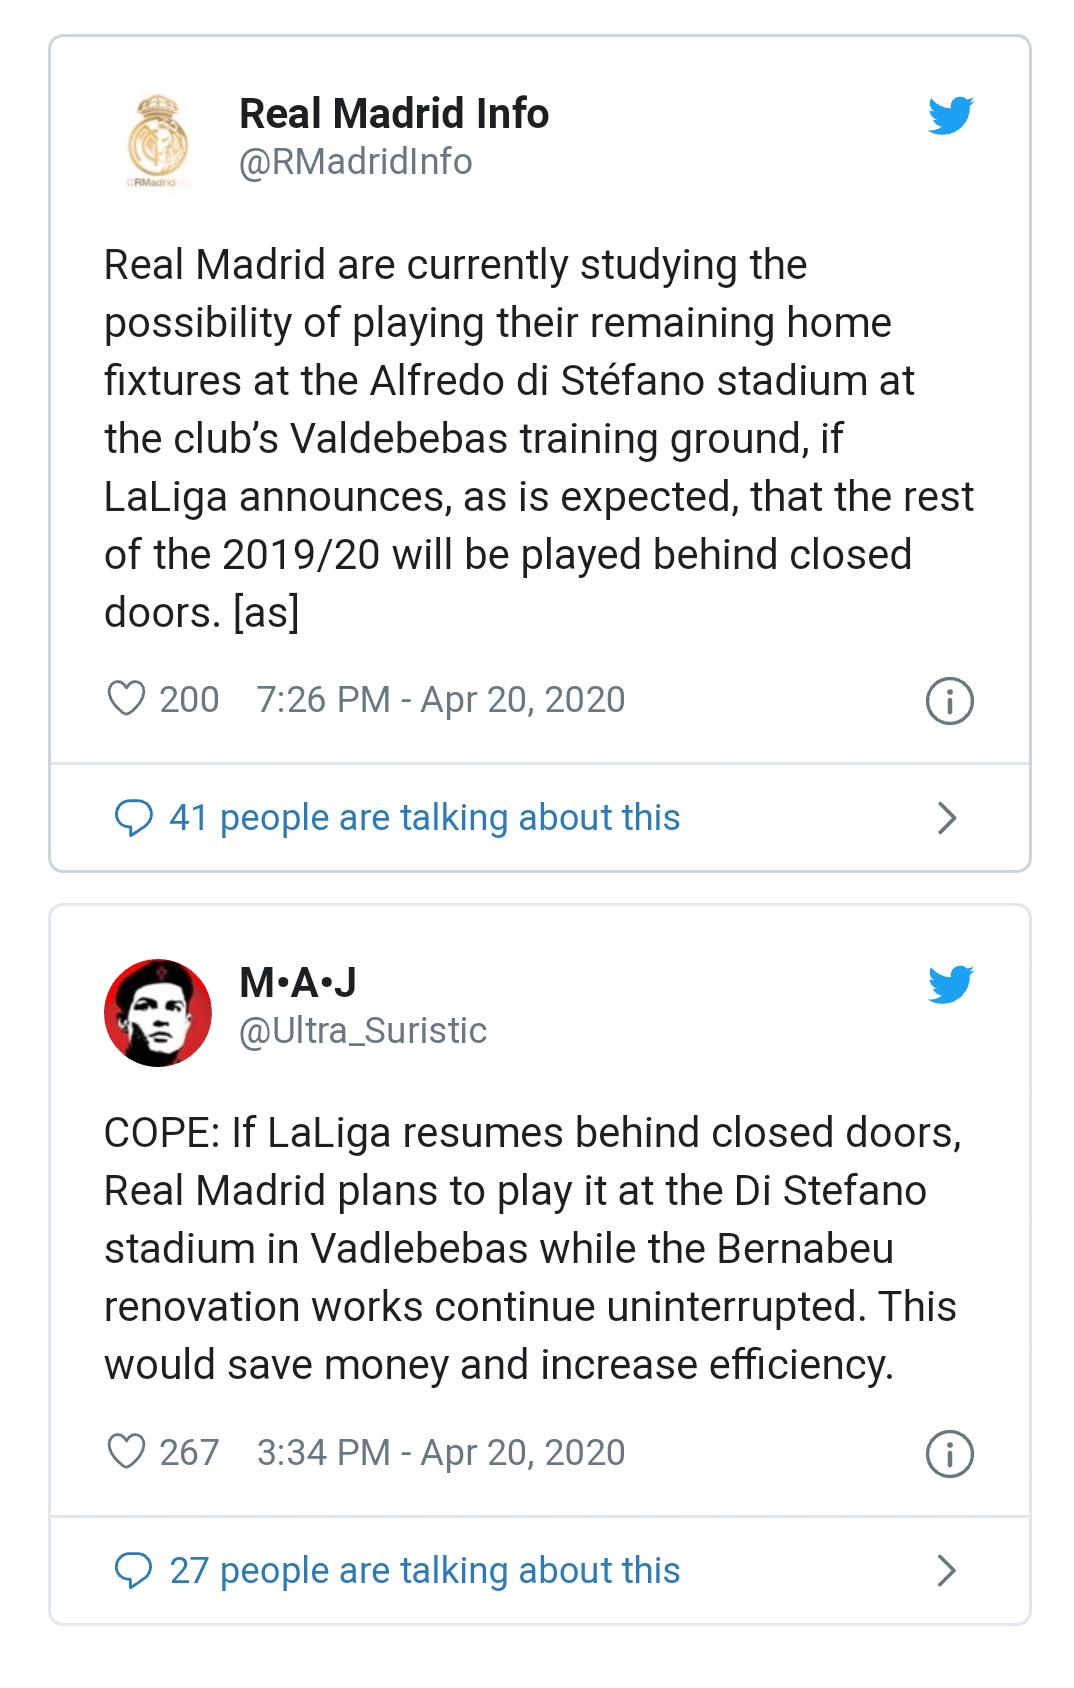Click @RMadridInfo handle

[355, 162]
